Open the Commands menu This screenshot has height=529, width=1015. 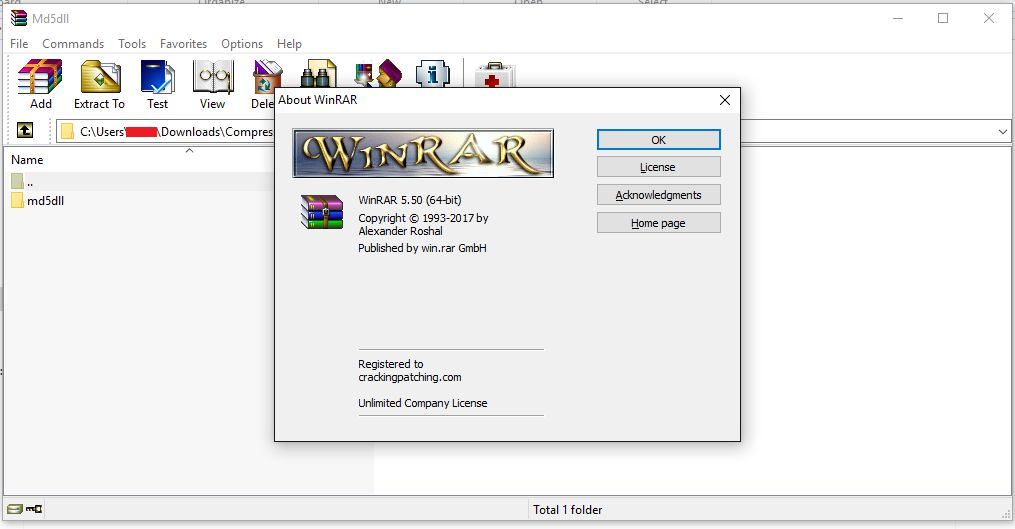(x=73, y=44)
